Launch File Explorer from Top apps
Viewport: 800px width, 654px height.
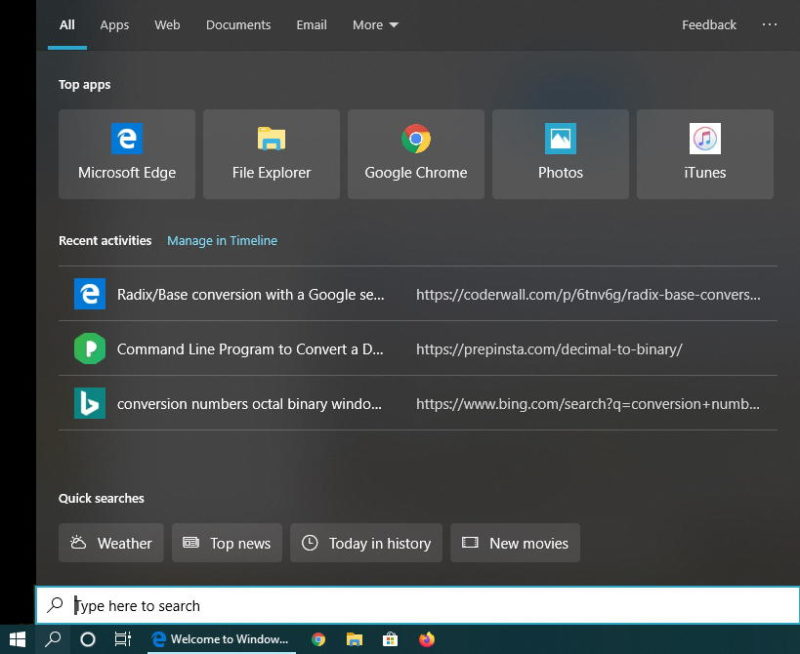pos(270,152)
